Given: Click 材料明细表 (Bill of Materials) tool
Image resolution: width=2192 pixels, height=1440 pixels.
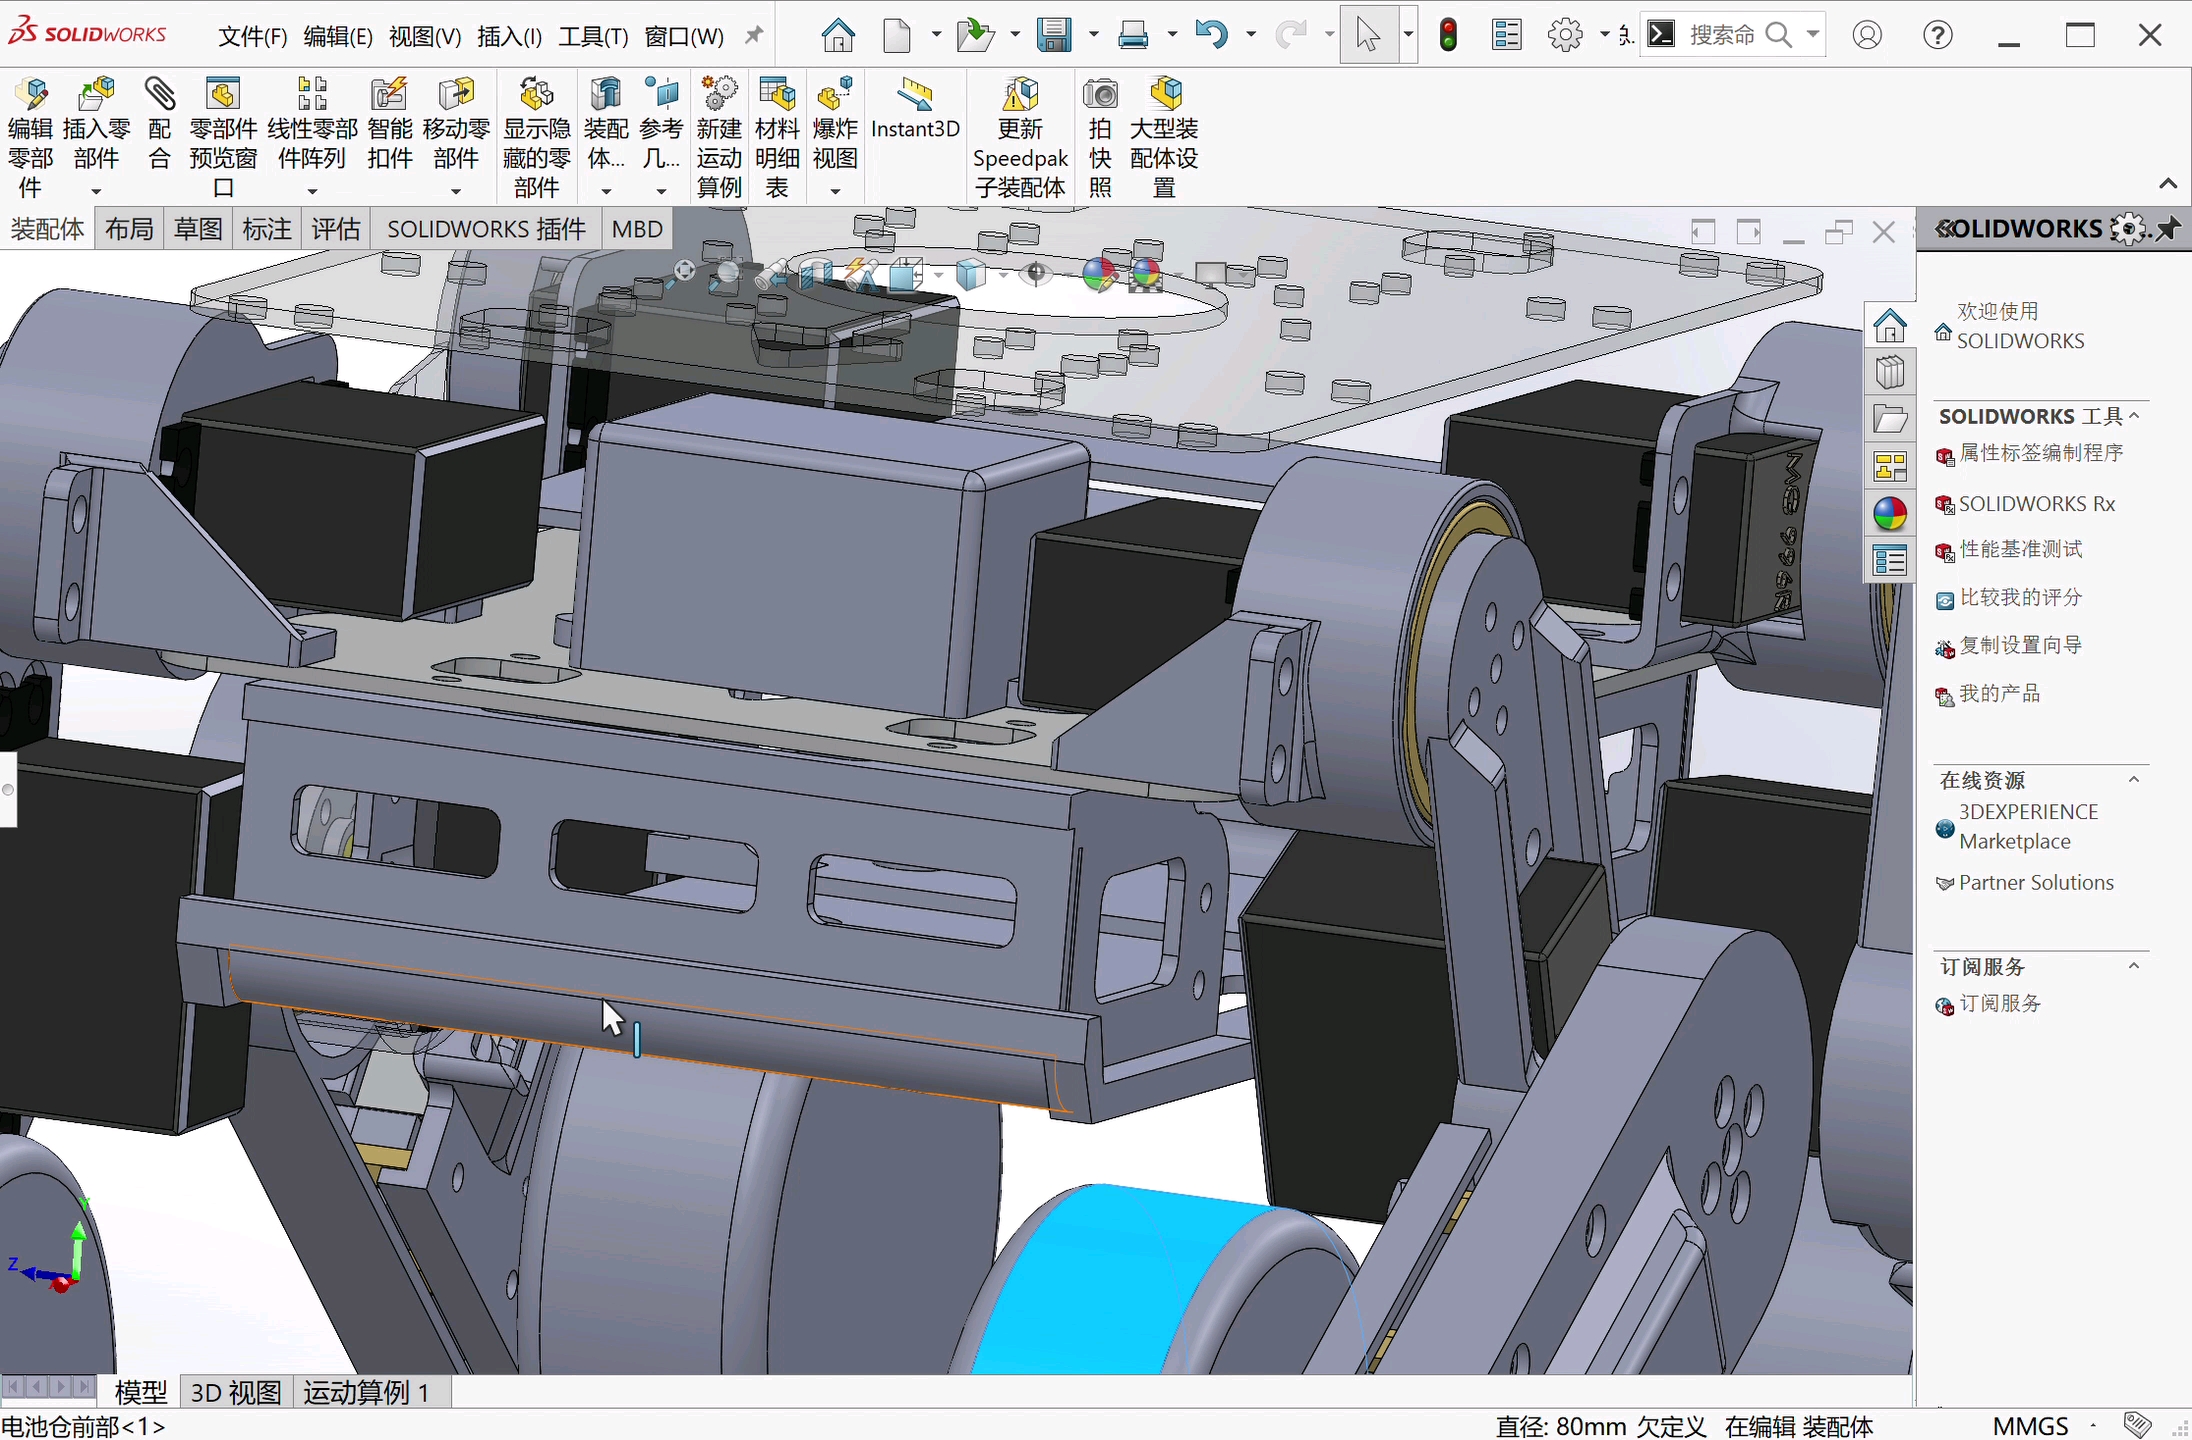Looking at the screenshot, I should tap(777, 137).
